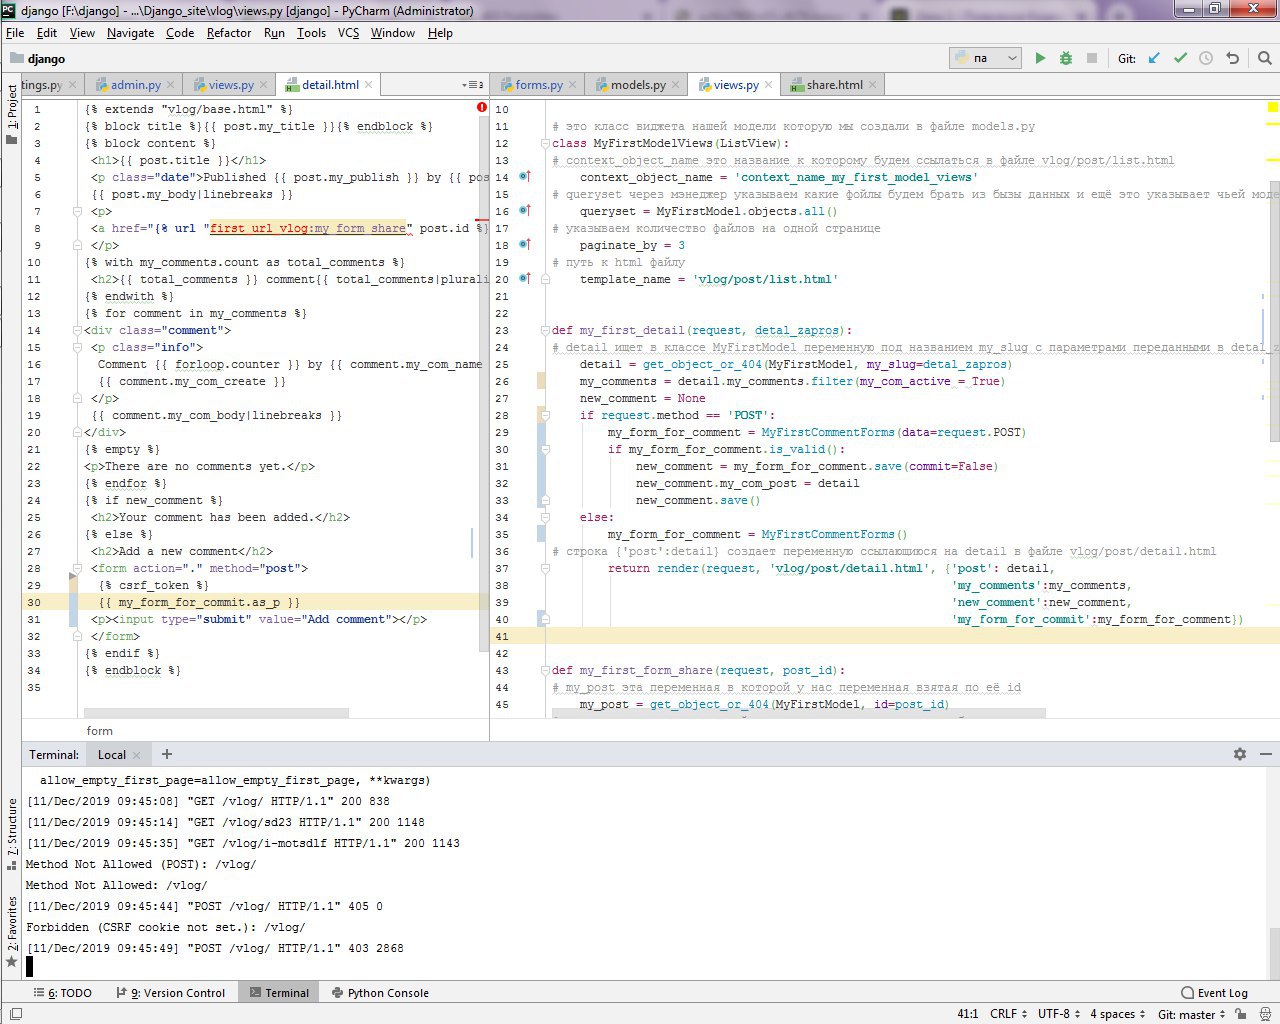Add a new terminal session with plus icon
Screen dimensions: 1280x1024
click(x=167, y=754)
